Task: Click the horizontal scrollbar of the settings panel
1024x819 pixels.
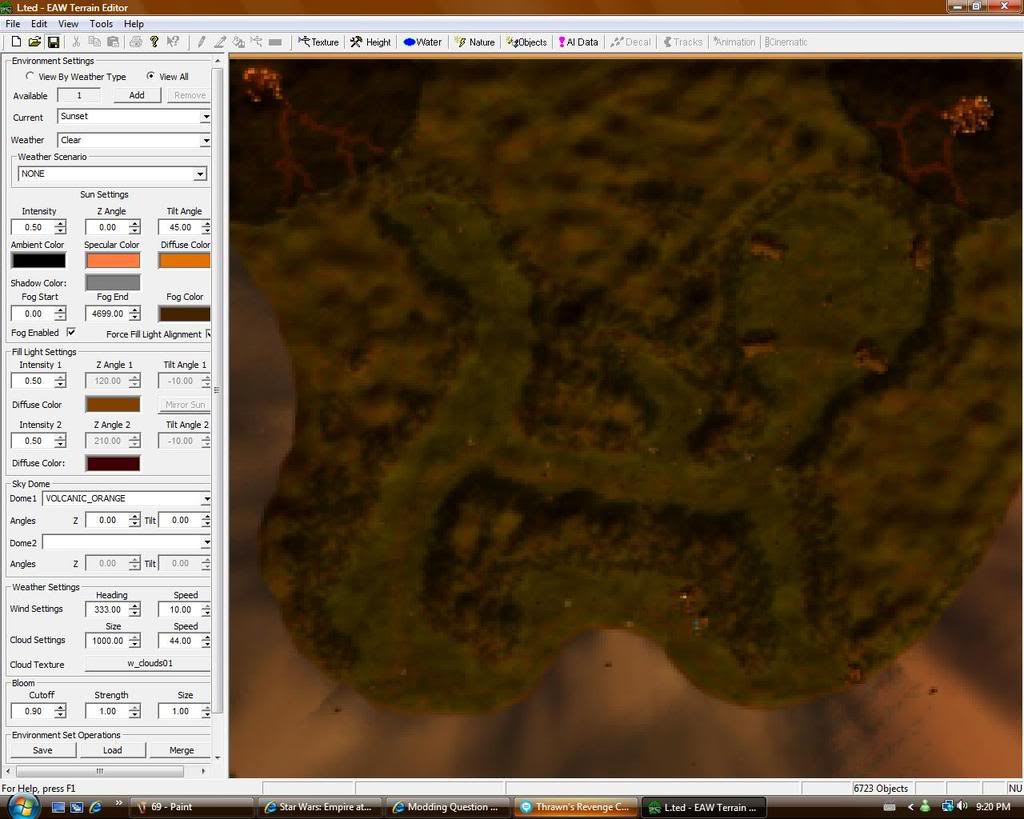Action: pos(106,771)
